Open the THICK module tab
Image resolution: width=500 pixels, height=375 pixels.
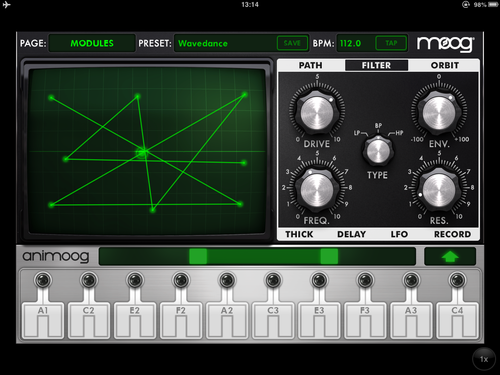tap(299, 234)
